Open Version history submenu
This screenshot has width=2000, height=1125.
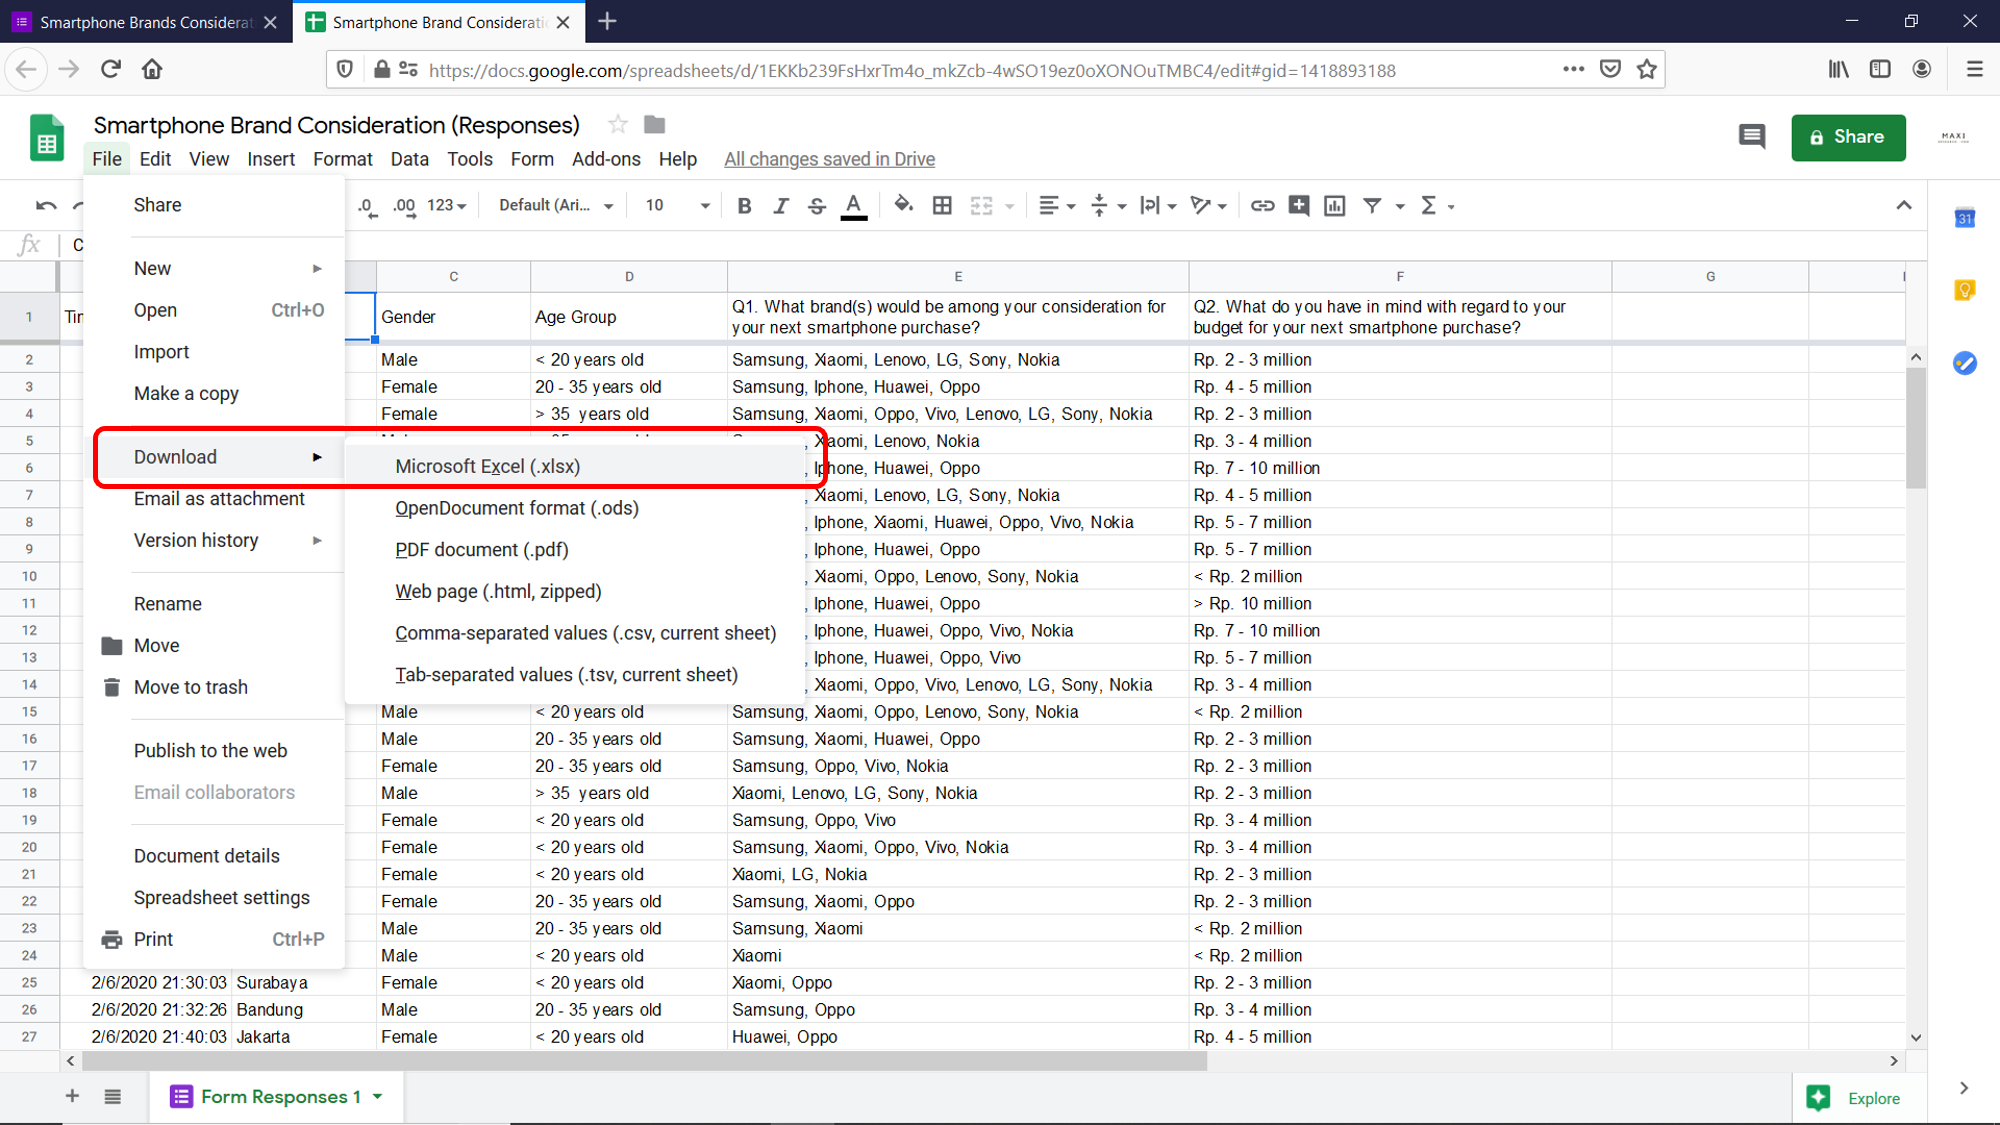point(214,540)
